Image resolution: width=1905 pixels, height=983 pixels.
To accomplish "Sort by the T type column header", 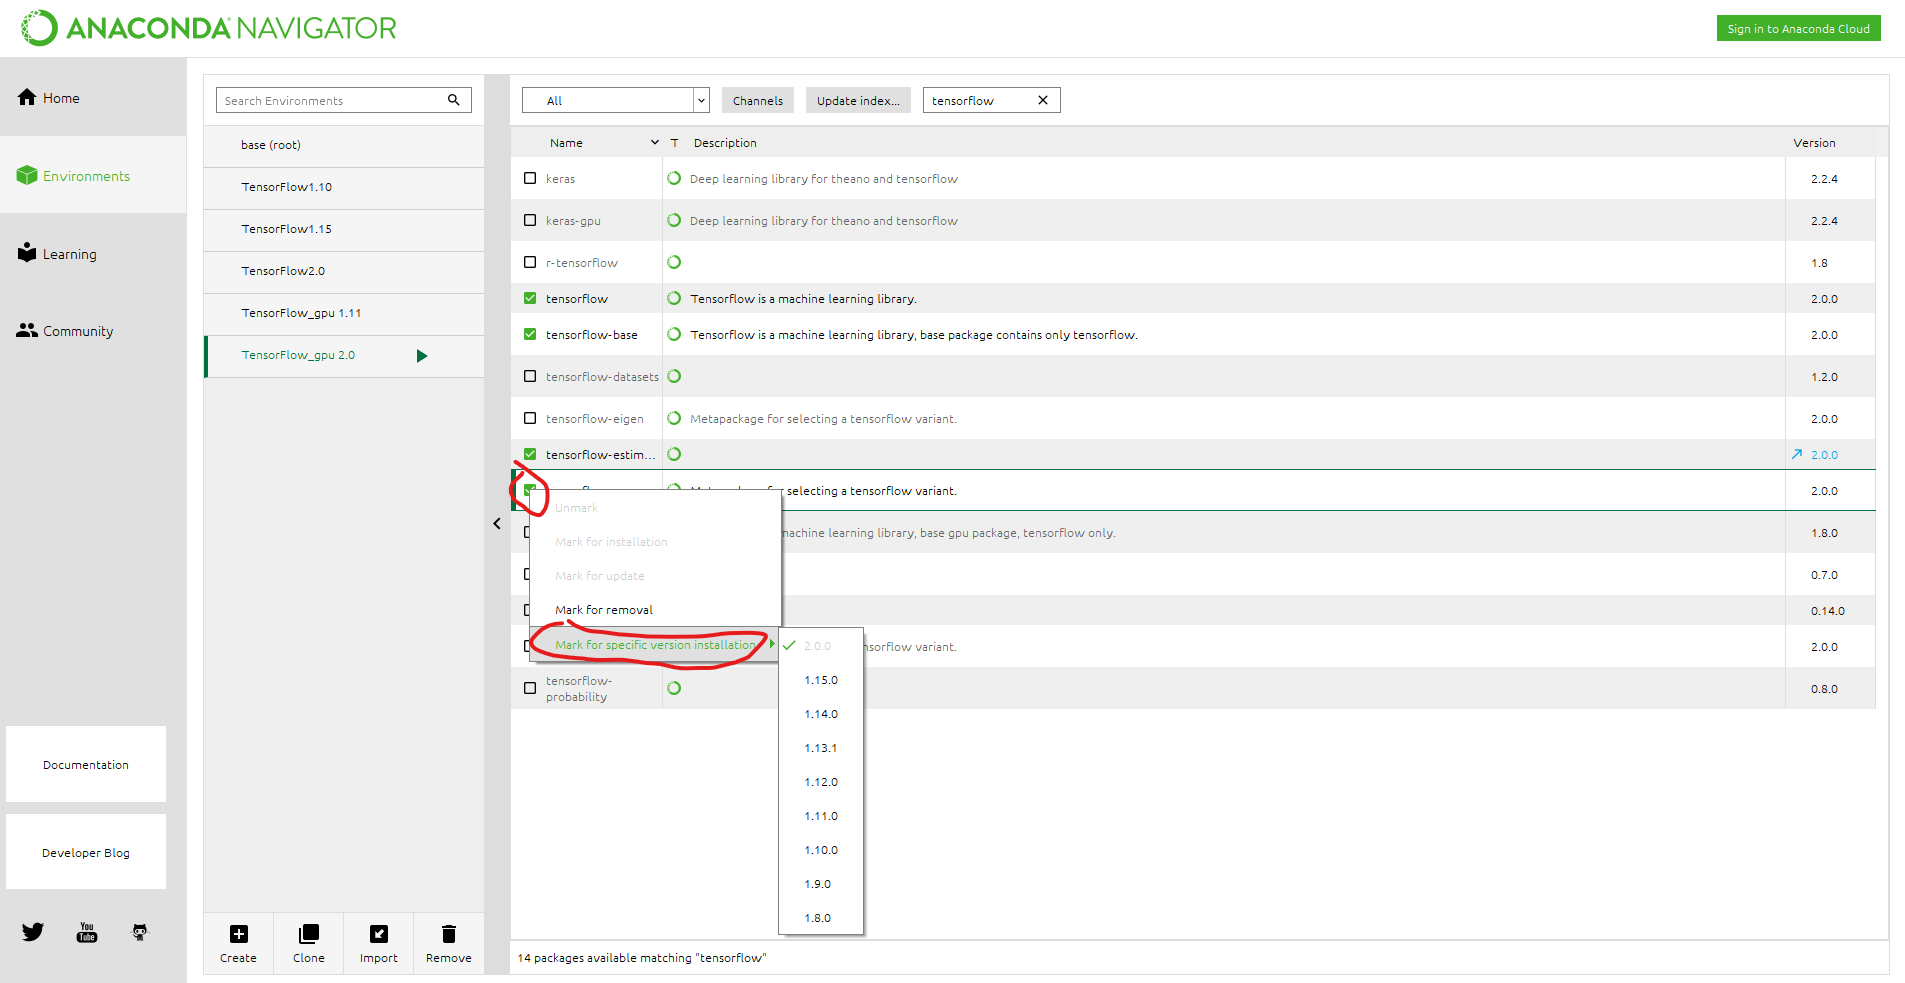I will pyautogui.click(x=674, y=143).
